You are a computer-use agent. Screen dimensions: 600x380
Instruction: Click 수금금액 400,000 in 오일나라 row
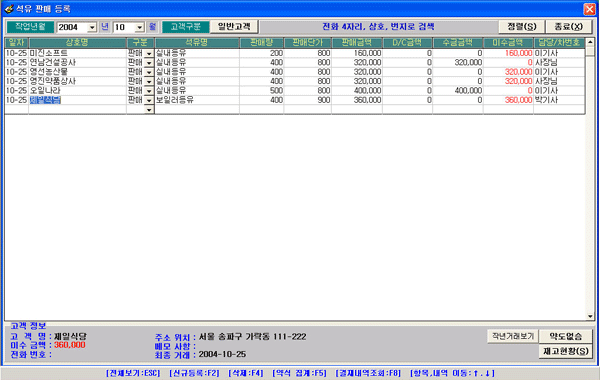click(458, 91)
